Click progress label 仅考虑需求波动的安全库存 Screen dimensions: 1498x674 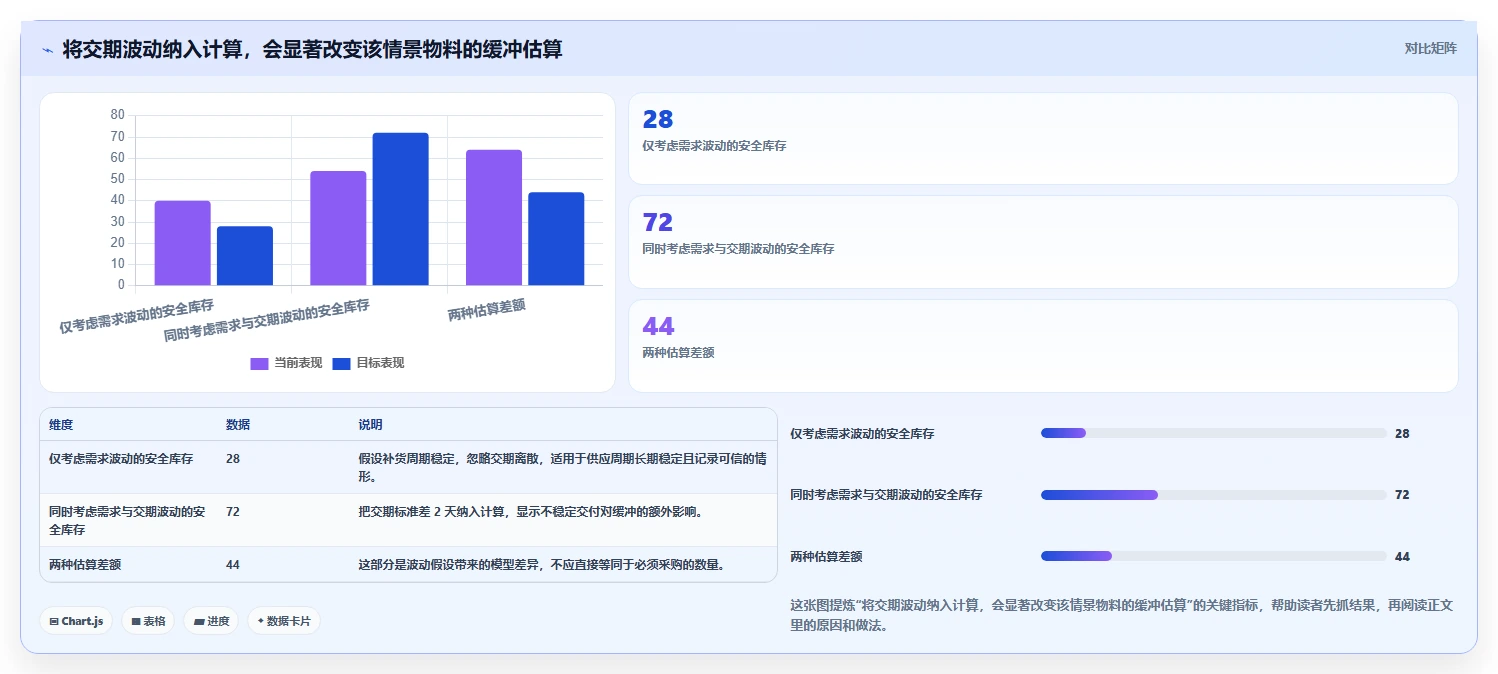pos(862,434)
